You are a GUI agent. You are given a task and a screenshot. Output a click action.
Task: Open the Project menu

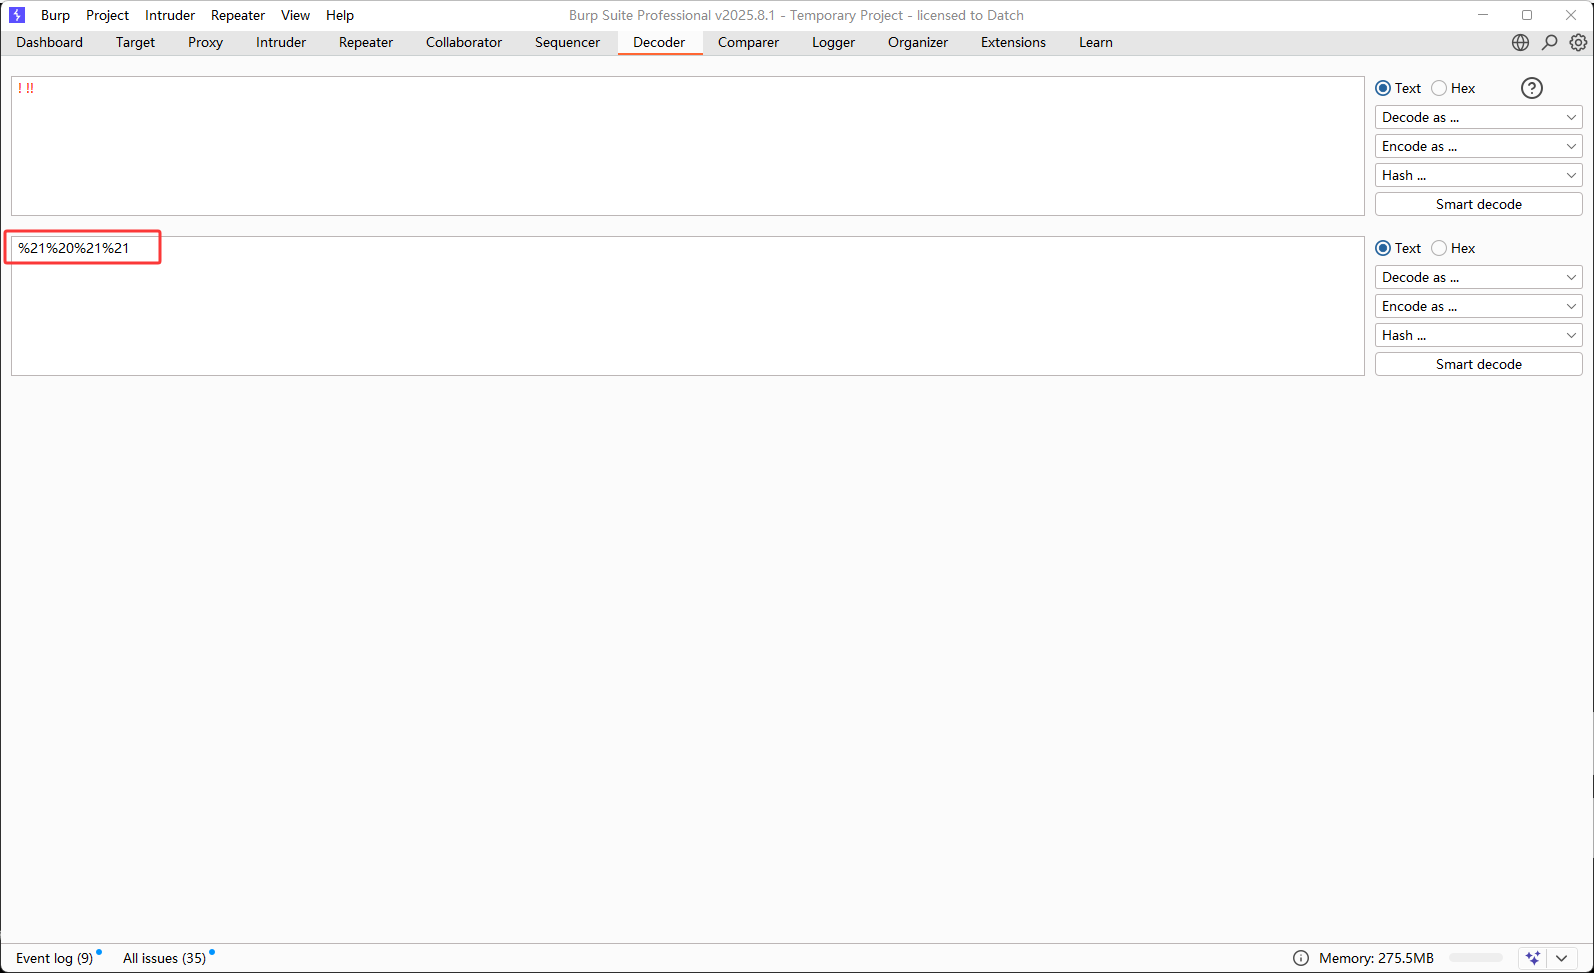(x=107, y=15)
